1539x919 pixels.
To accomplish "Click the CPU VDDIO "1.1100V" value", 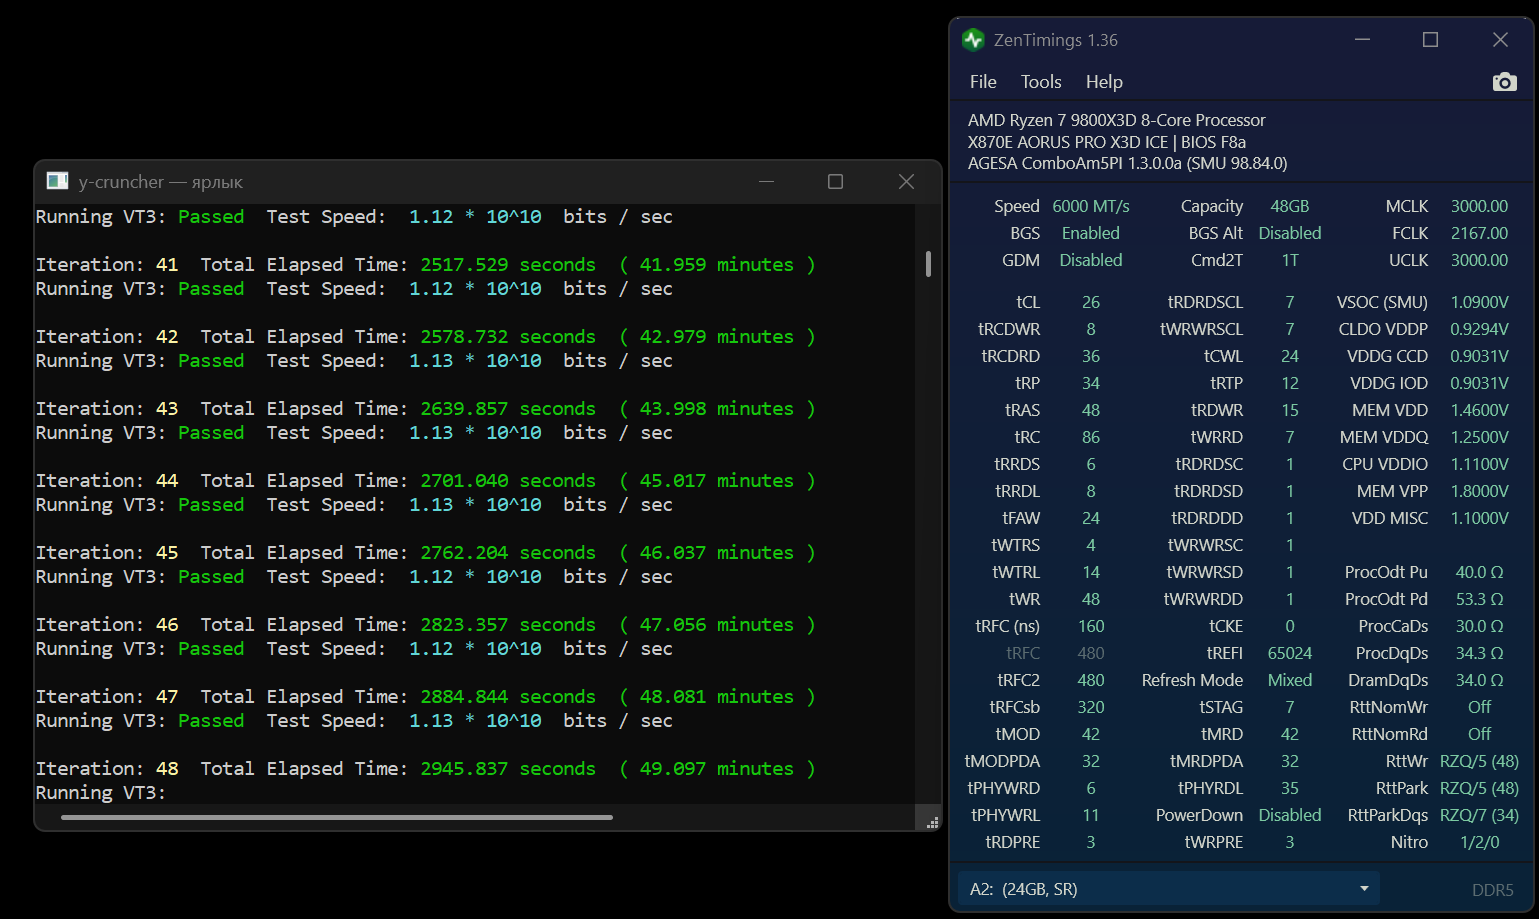I will tap(1479, 464).
